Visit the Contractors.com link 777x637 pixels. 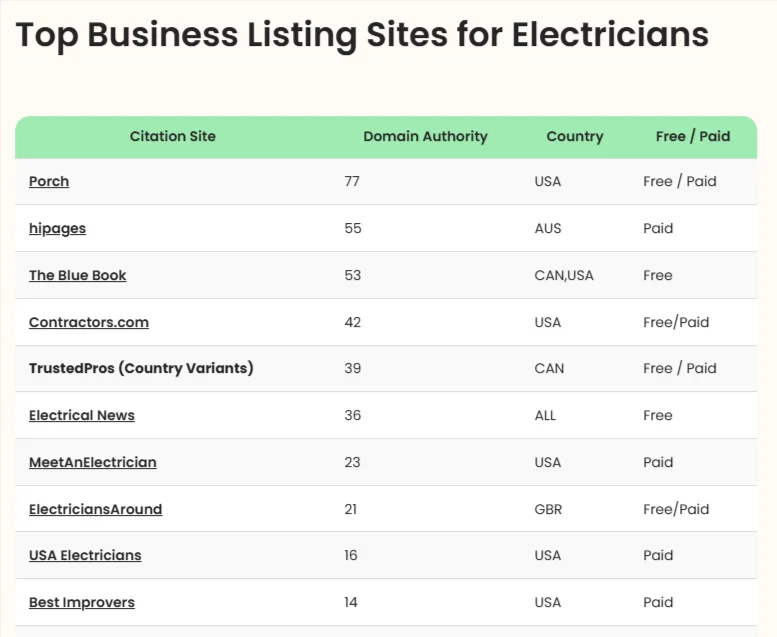[88, 322]
